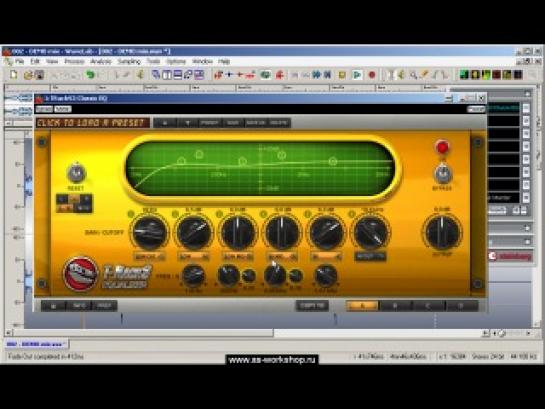Screen dimensions: 545x409
Task: Open filter type selector under high cut knob
Action: click(x=370, y=256)
